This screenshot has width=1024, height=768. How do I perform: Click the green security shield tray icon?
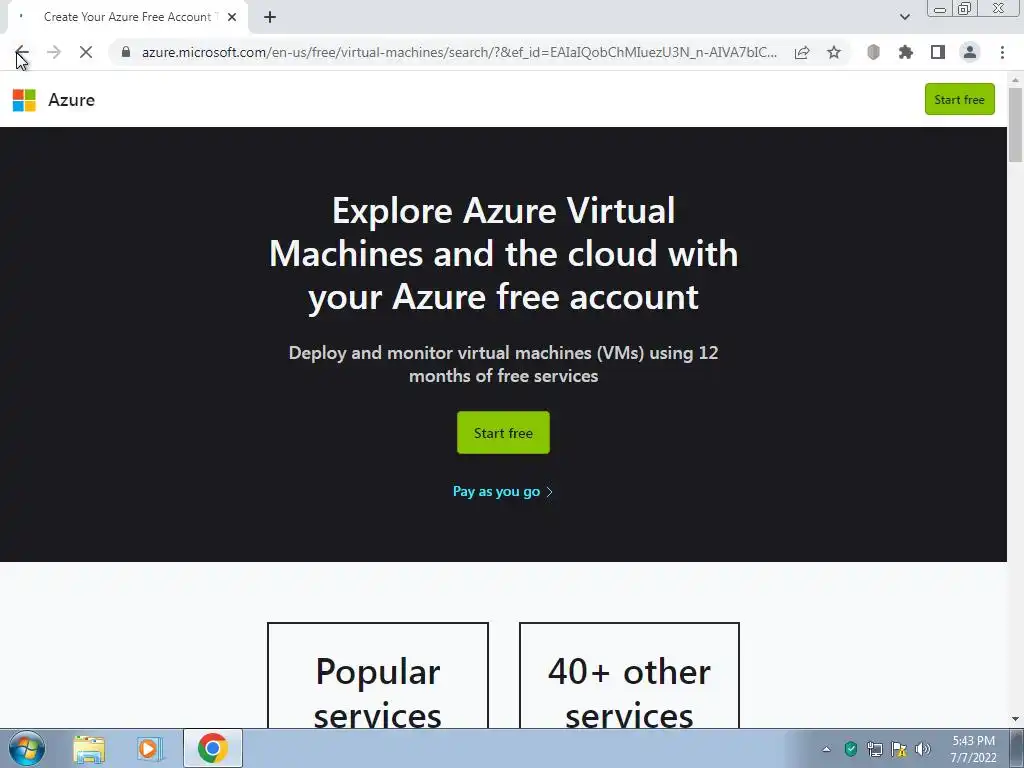[850, 749]
